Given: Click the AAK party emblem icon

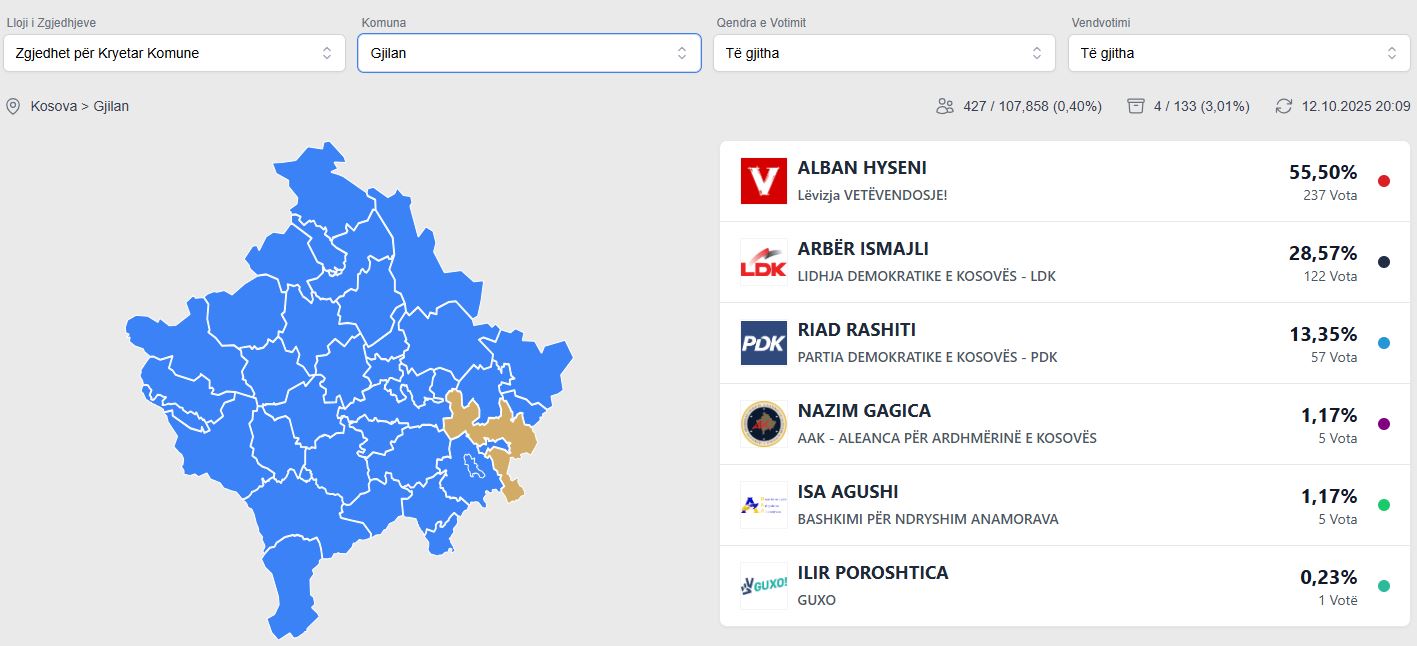Looking at the screenshot, I should click(x=763, y=424).
